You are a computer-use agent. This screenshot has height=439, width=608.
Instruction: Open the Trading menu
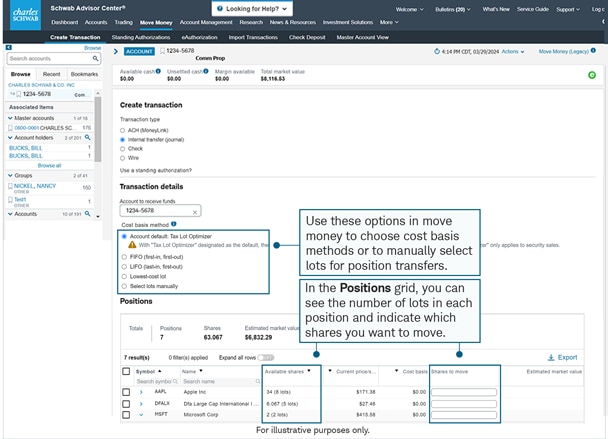(x=123, y=22)
